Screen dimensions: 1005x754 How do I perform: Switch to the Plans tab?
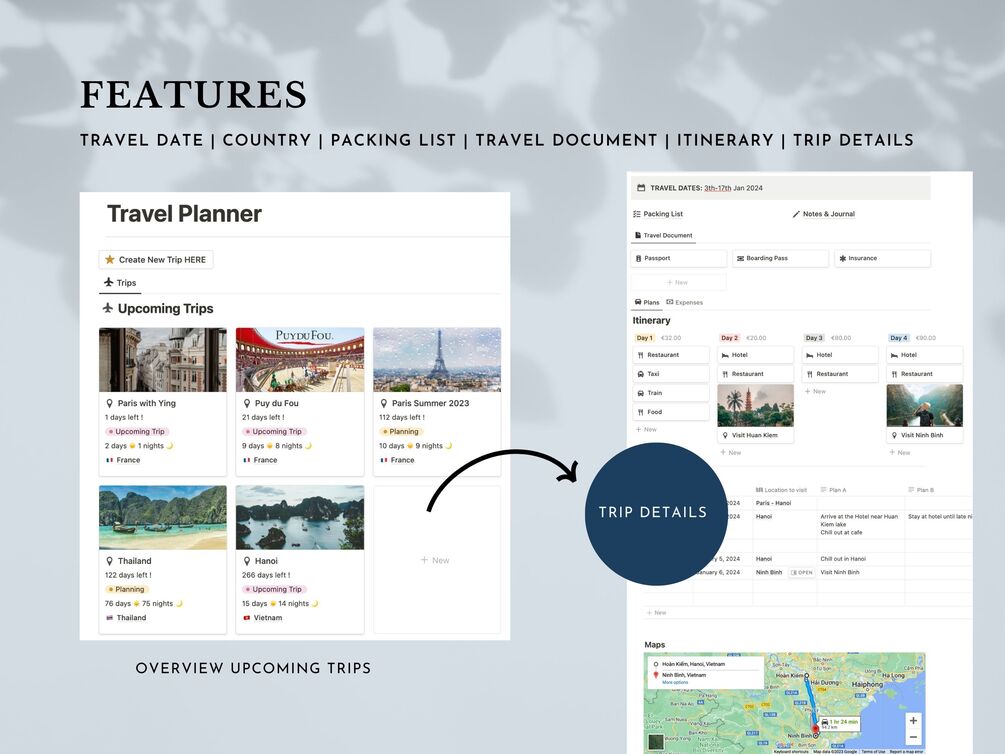pyautogui.click(x=647, y=302)
